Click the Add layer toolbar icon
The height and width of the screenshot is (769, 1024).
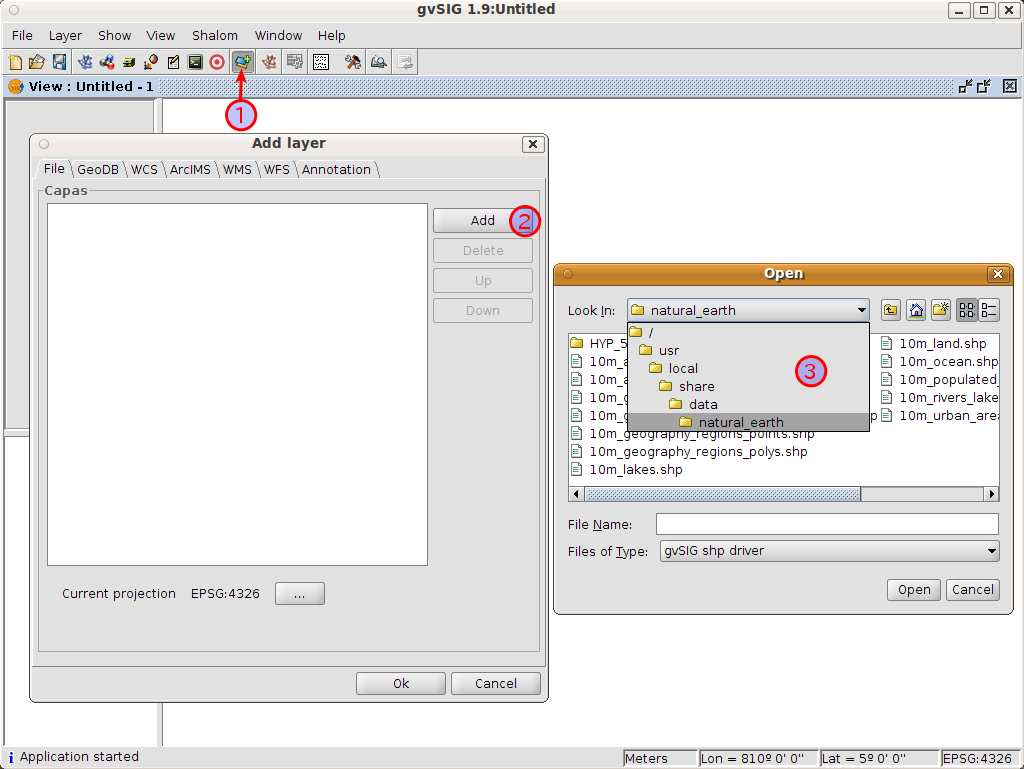click(x=242, y=62)
